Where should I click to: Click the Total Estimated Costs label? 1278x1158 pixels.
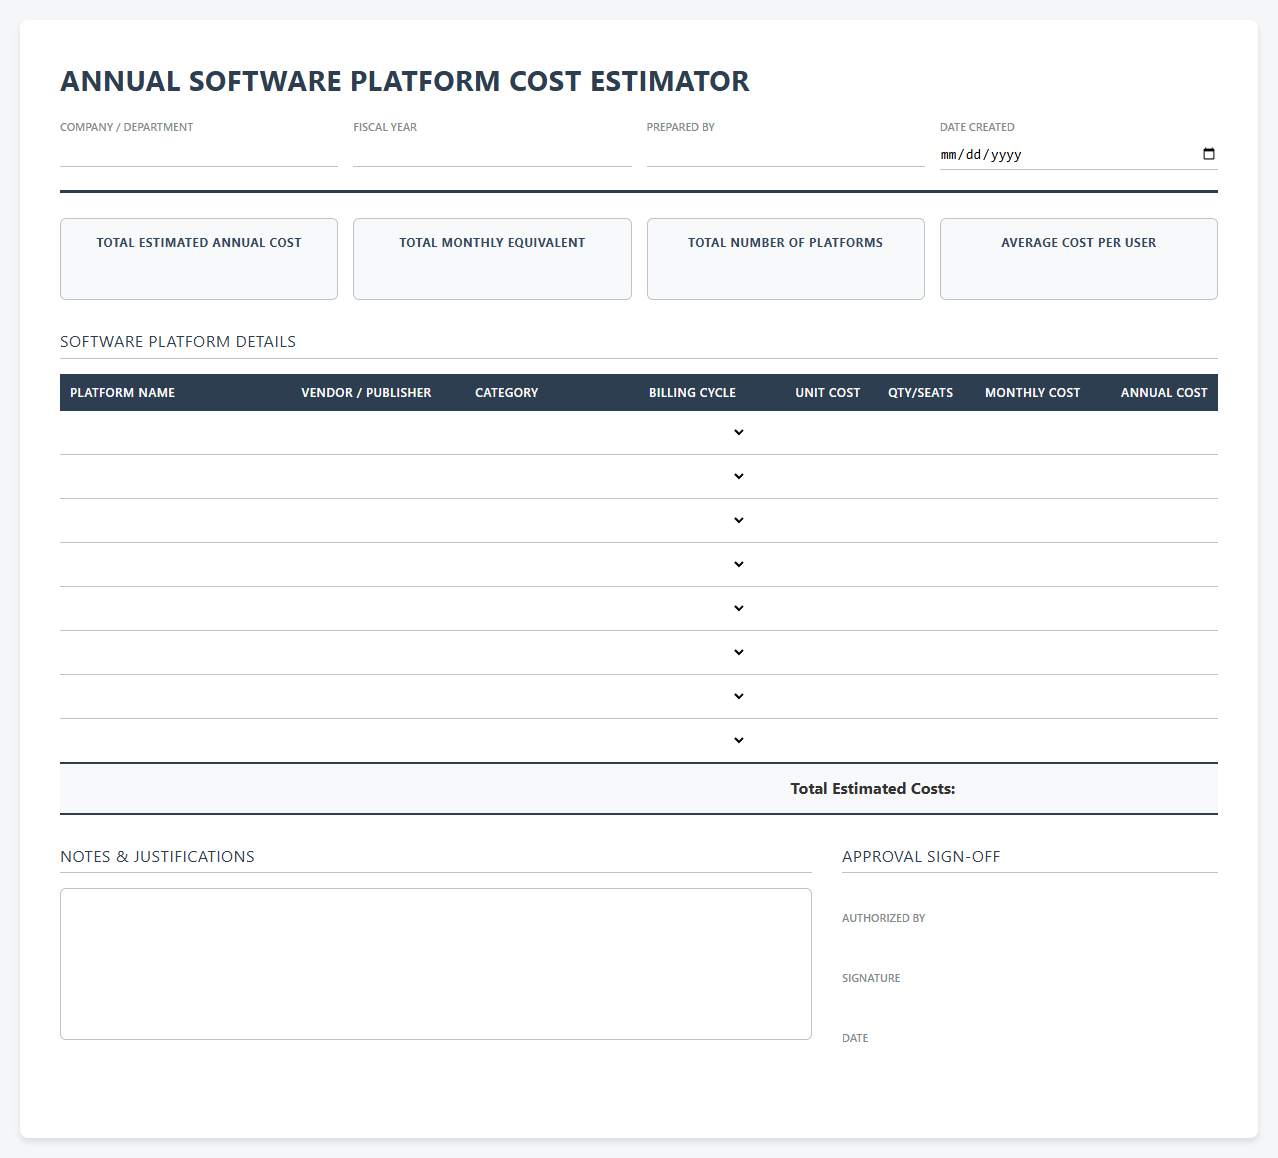pyautogui.click(x=873, y=789)
